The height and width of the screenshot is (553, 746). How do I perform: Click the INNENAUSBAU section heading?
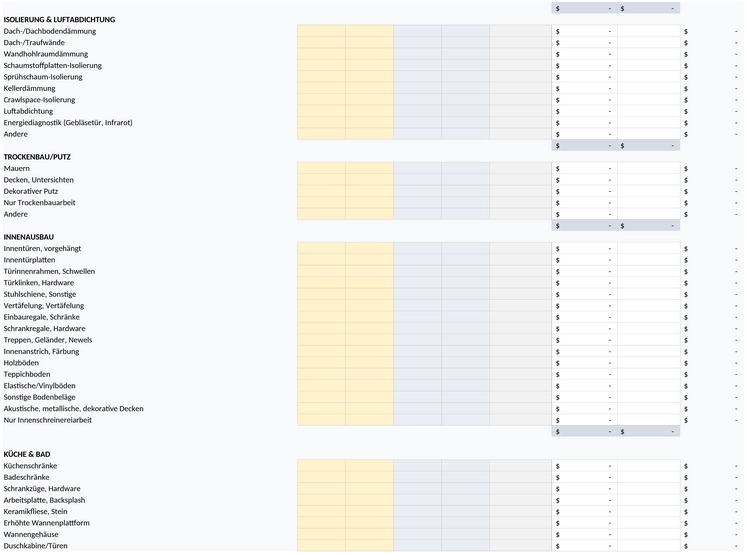coord(29,237)
